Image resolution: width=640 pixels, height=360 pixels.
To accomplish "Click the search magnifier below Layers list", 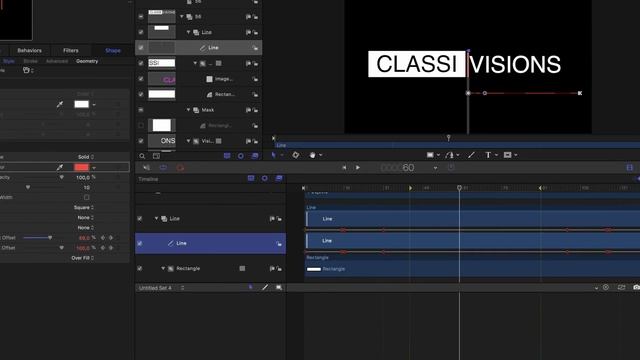I will 142,156.
